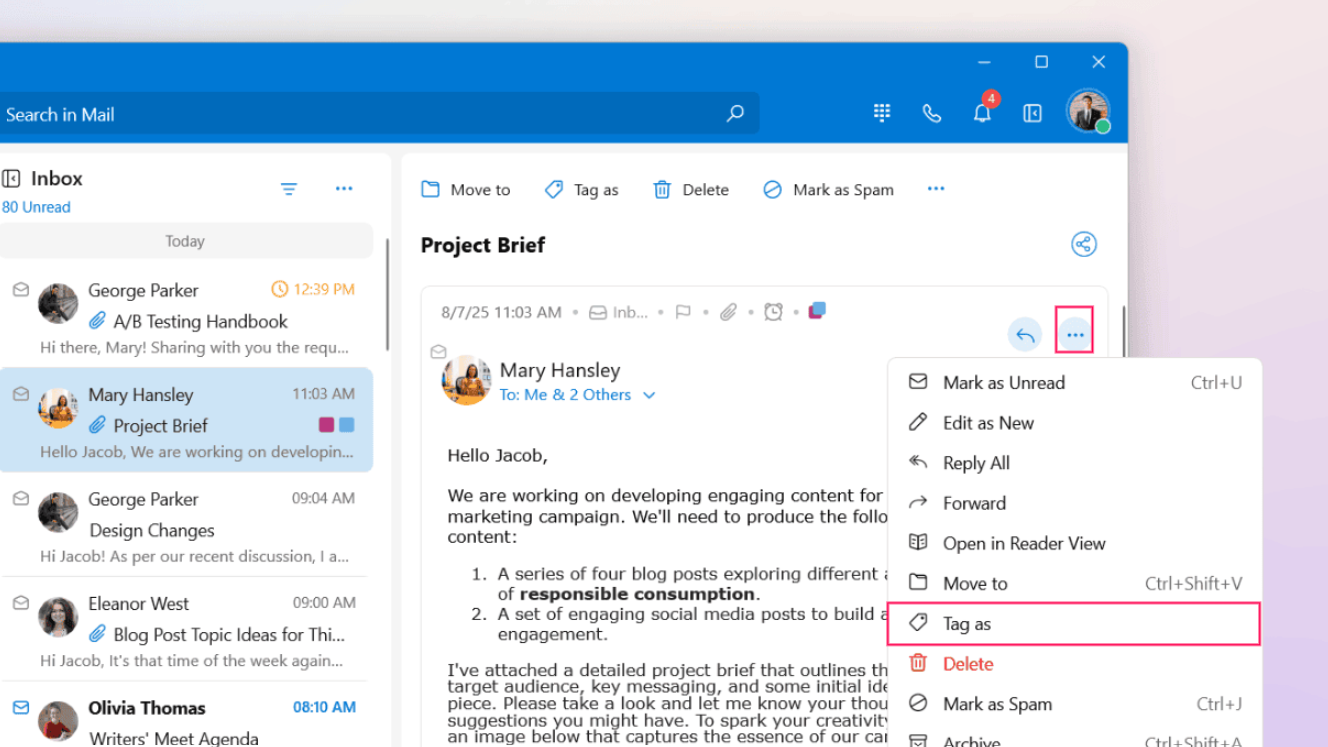
Task: Click the Project Brief subject heading in the reading pane
Action: 483,245
